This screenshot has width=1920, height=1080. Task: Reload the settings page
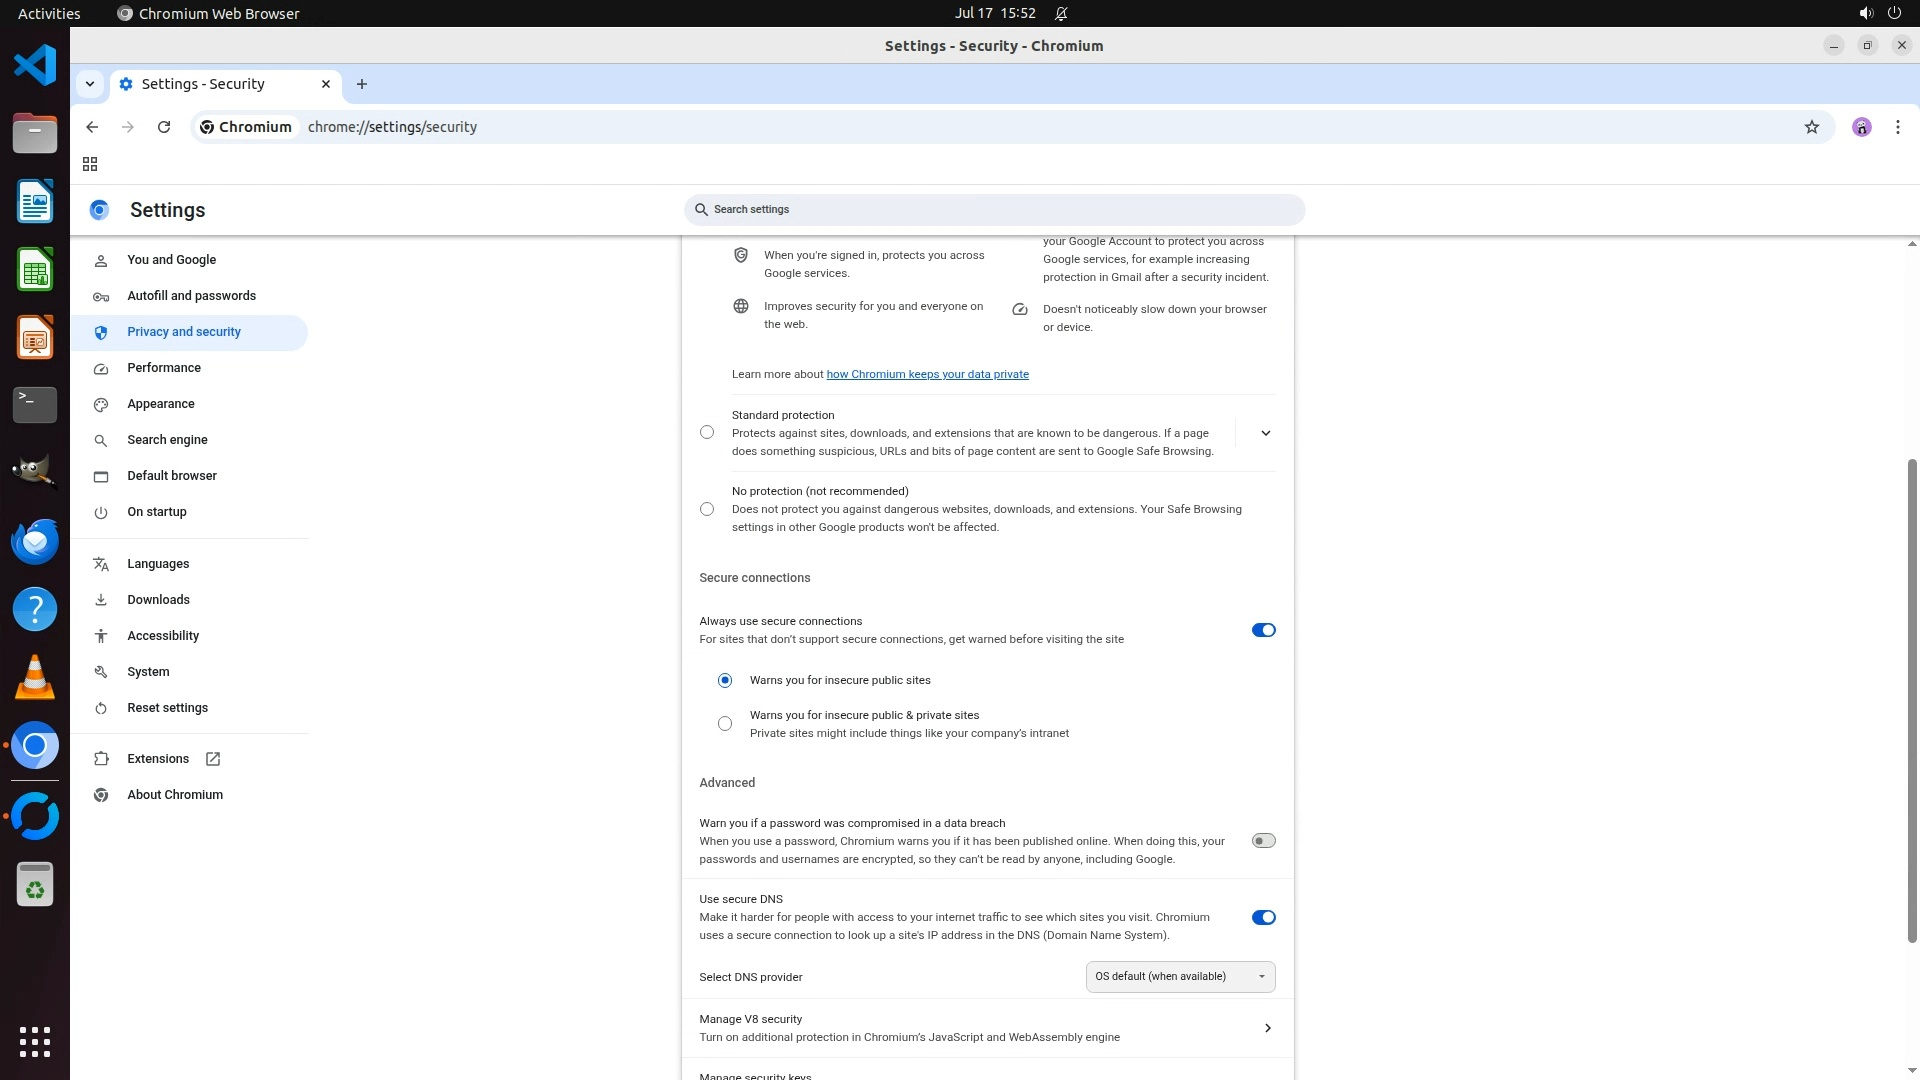pos(164,127)
